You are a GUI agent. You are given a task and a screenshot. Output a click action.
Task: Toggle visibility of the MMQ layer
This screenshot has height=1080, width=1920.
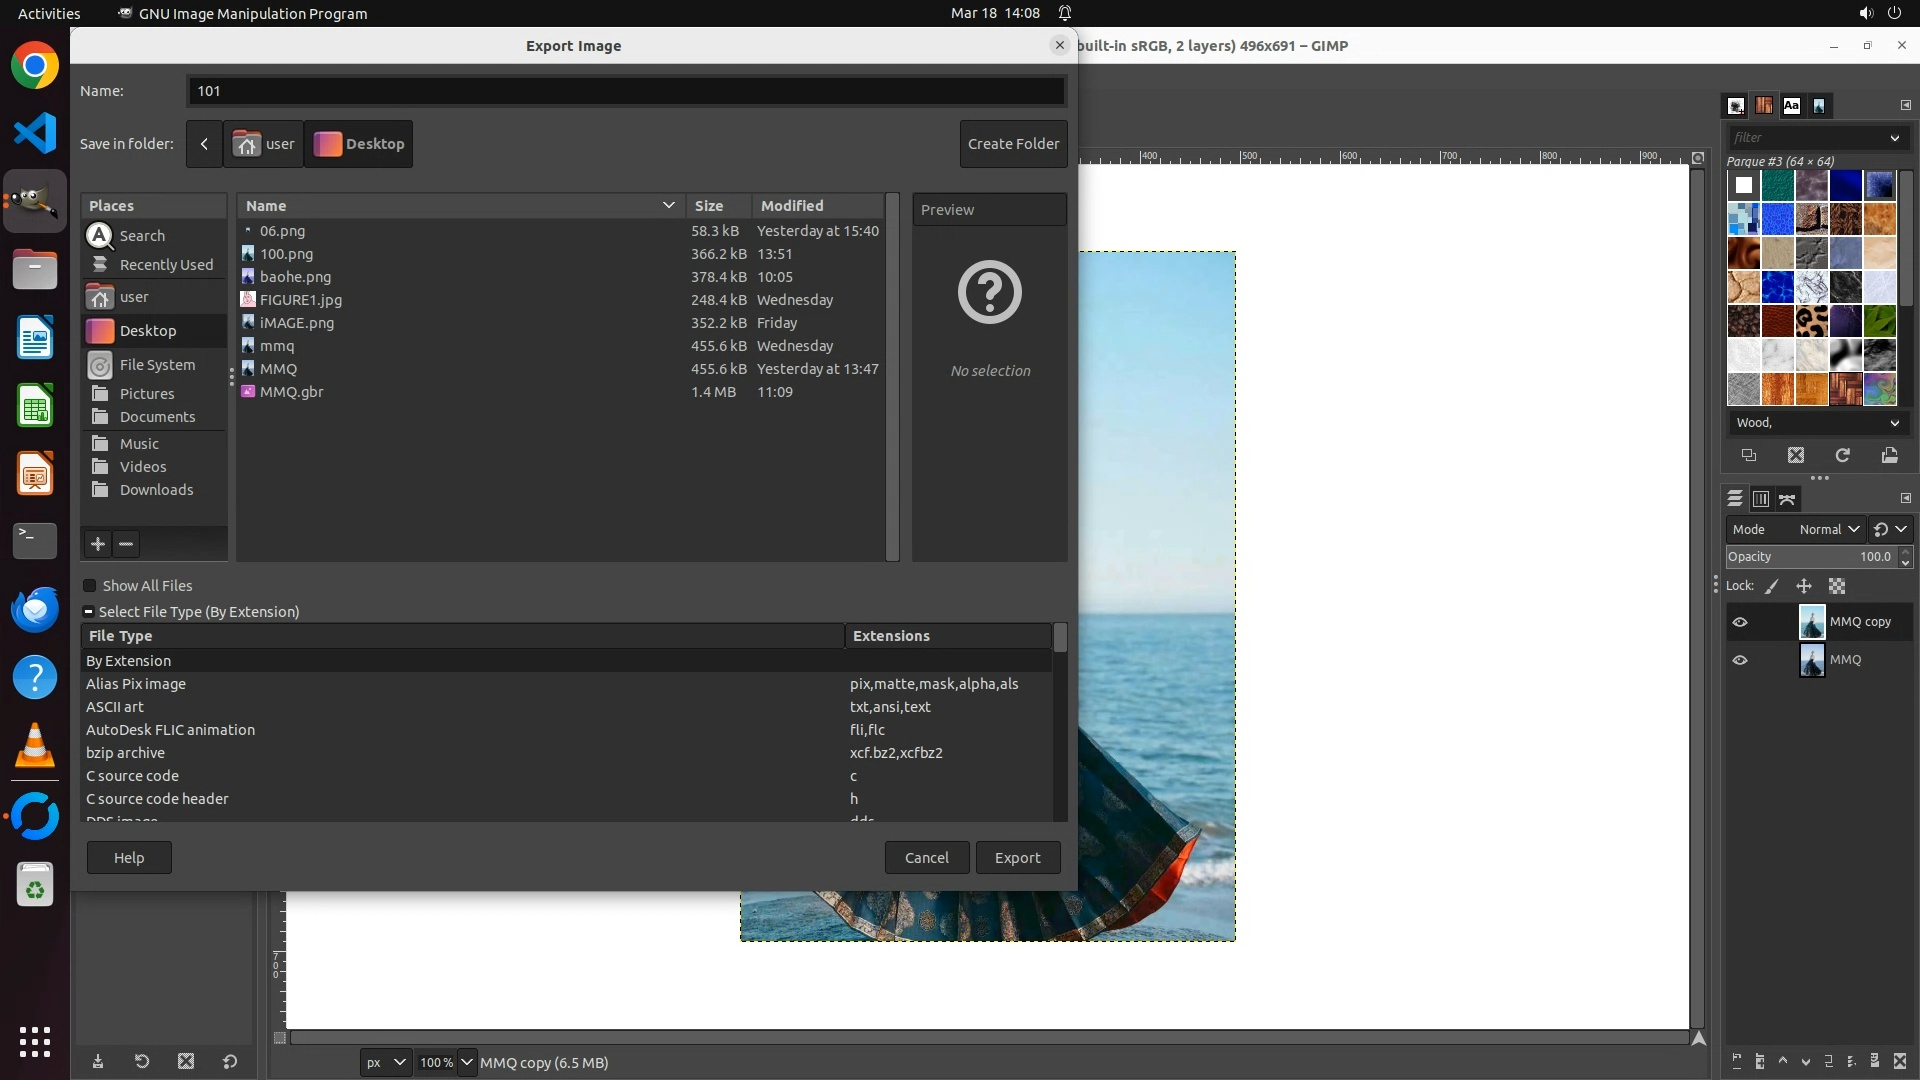pos(1740,660)
